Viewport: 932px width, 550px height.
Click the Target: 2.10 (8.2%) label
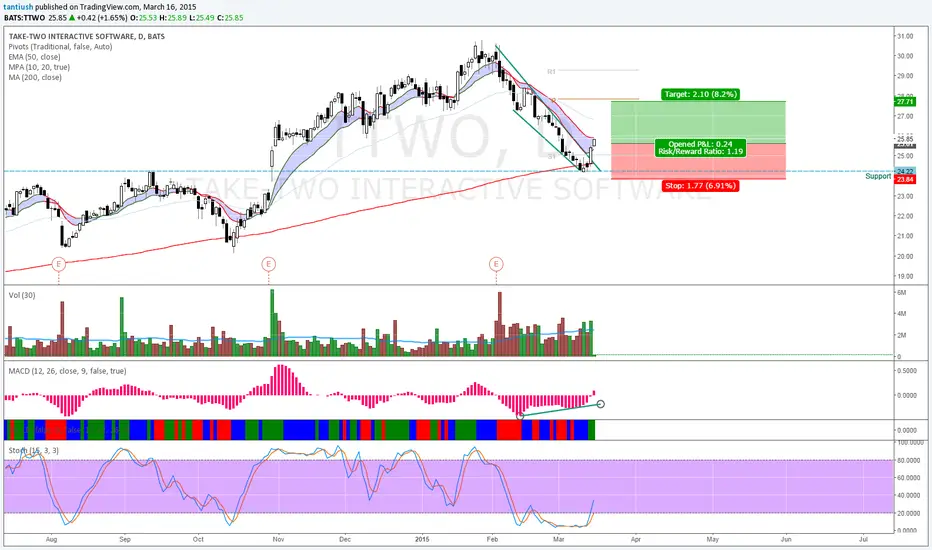(x=701, y=94)
